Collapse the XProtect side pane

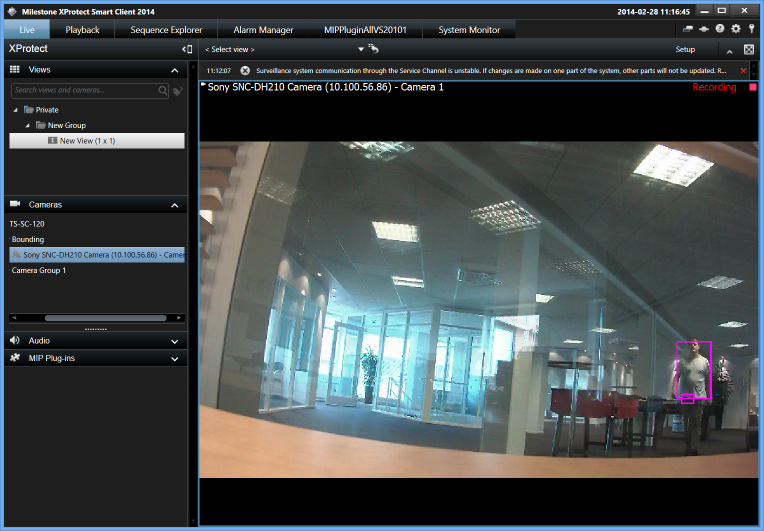click(187, 49)
